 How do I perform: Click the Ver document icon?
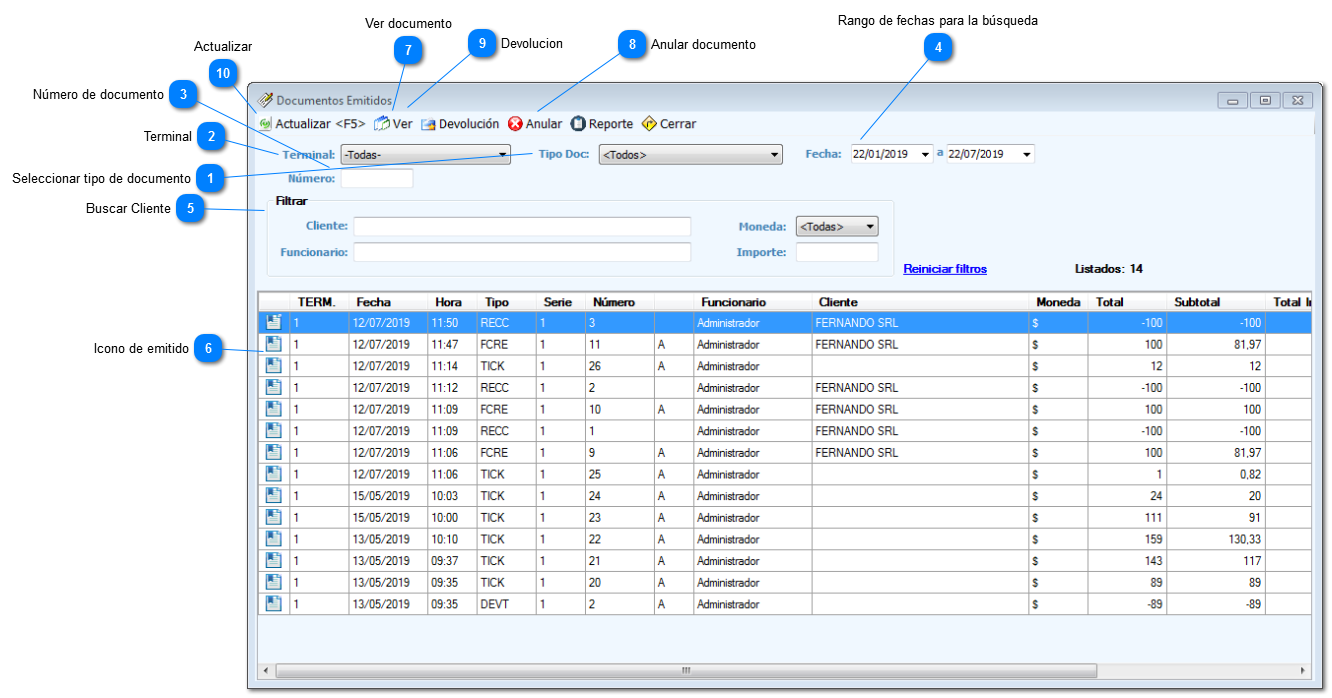click(x=382, y=124)
